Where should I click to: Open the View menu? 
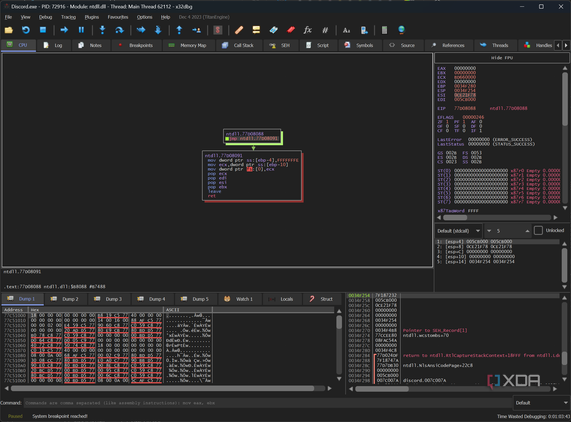click(x=25, y=17)
